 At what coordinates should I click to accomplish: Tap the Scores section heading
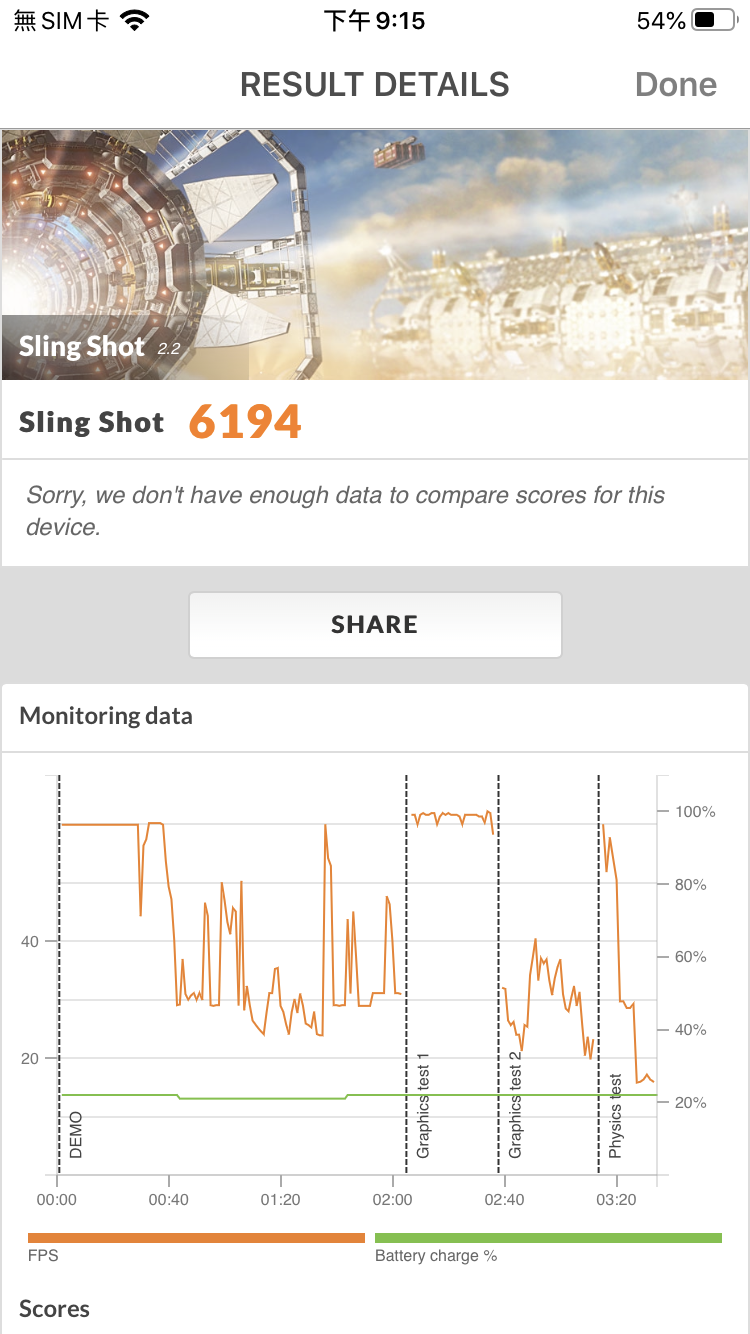click(x=55, y=1309)
